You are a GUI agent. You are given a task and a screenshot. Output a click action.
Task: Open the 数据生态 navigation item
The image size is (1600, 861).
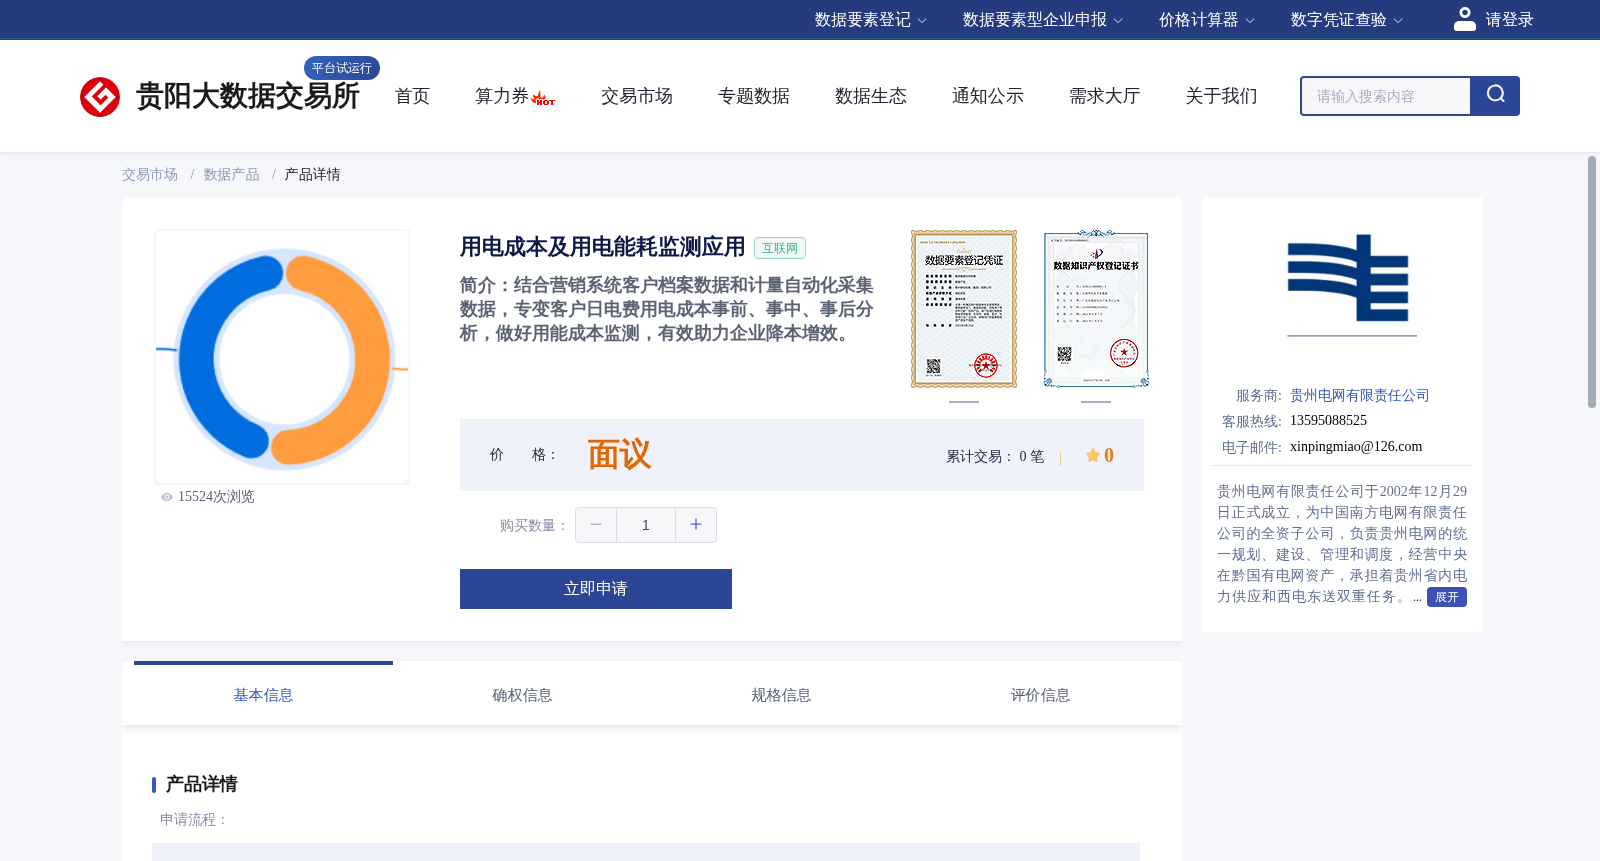point(871,96)
